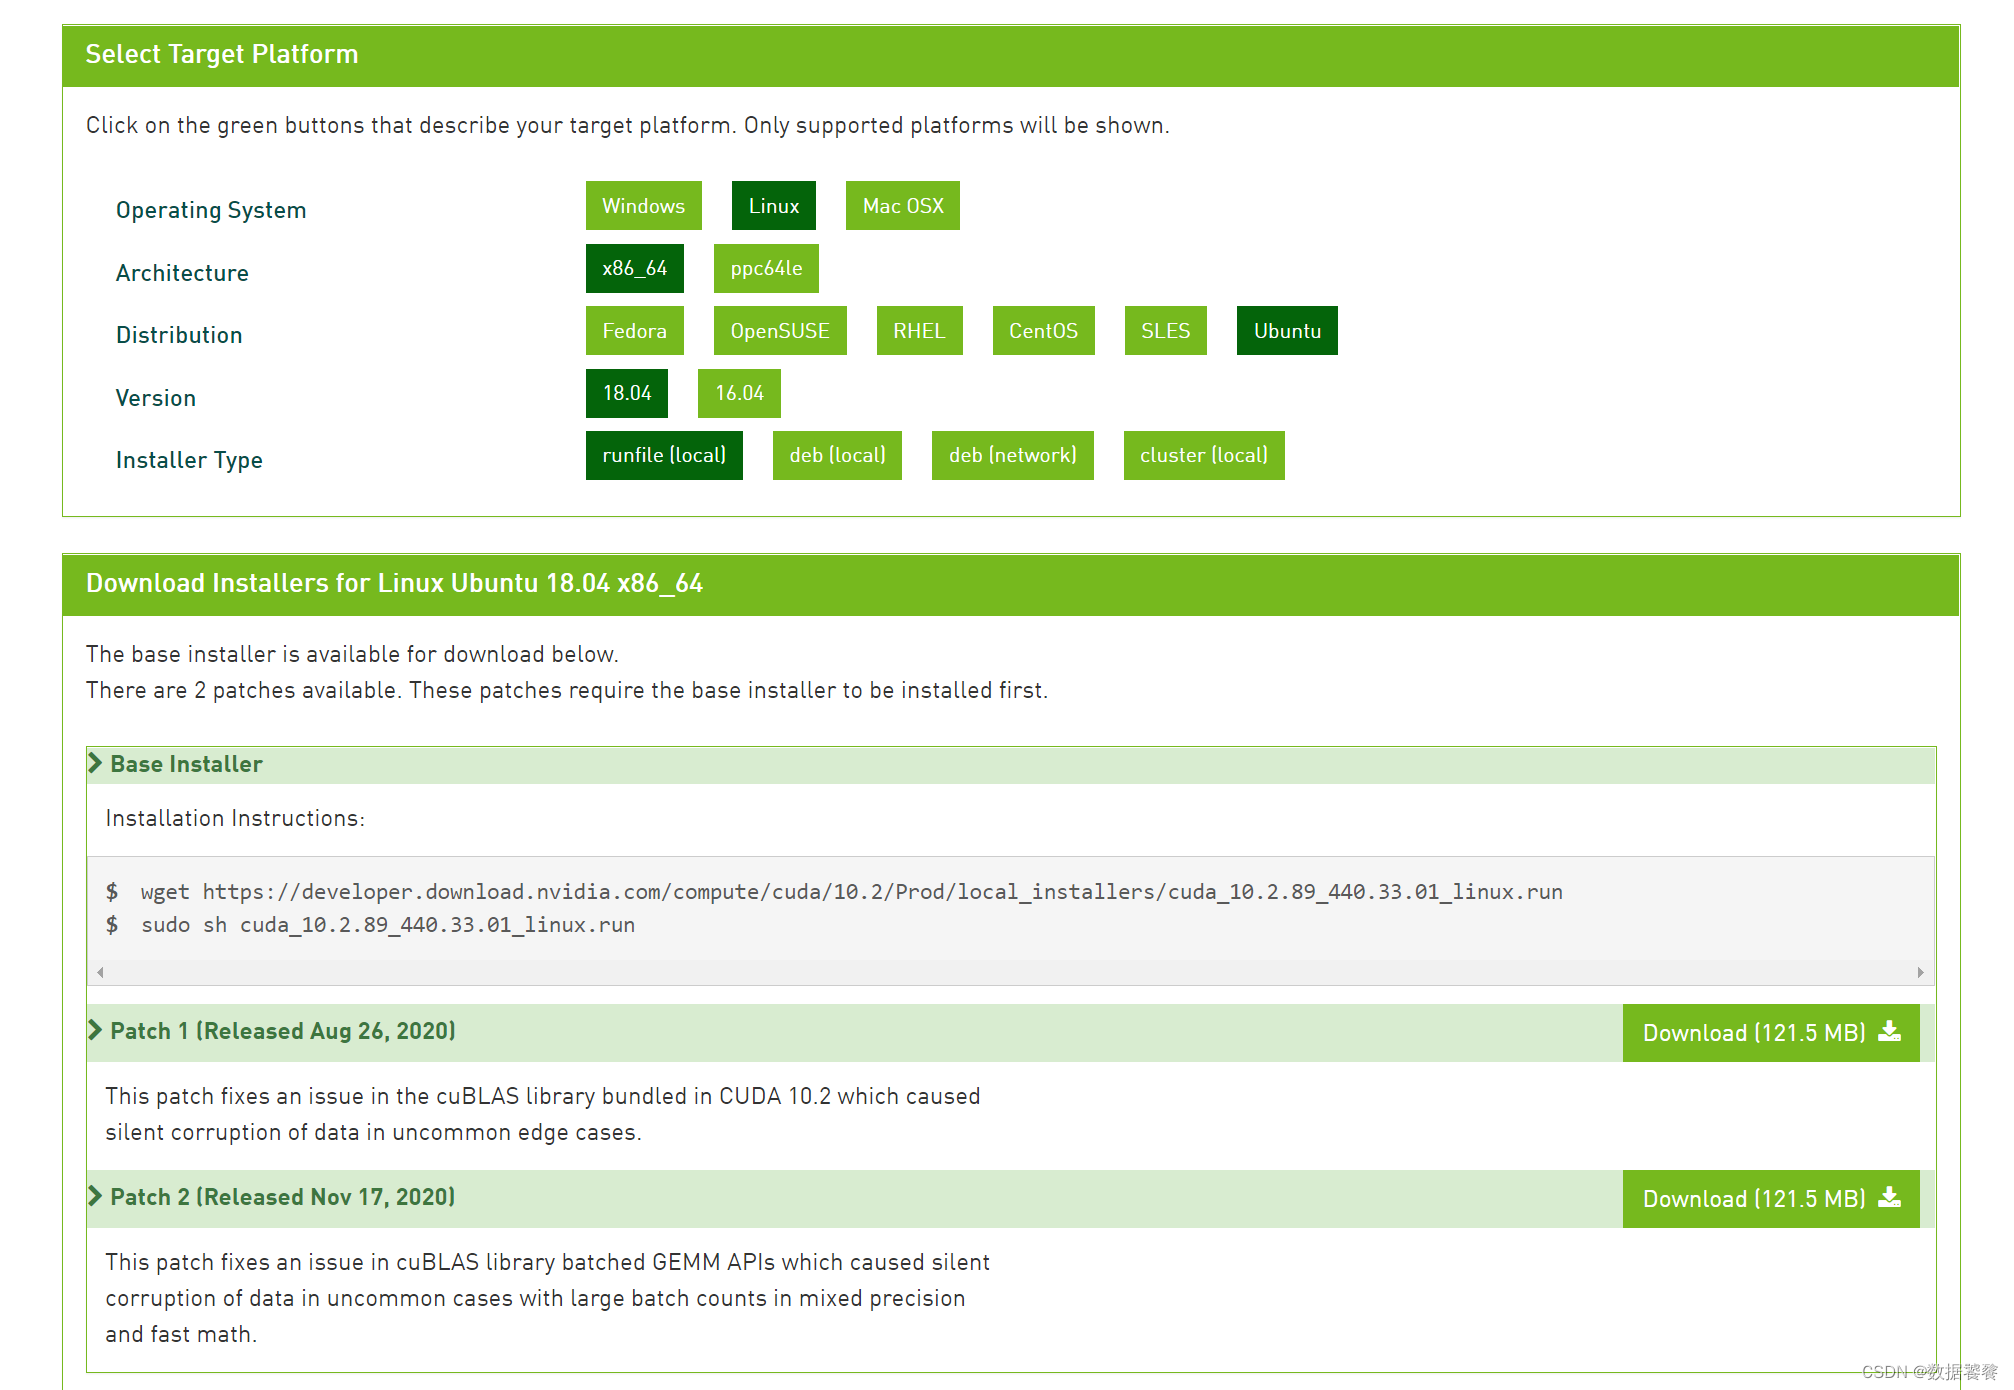Download Patch 2 (121.5 MB)
This screenshot has height=1390, width=2014.
click(x=1771, y=1199)
